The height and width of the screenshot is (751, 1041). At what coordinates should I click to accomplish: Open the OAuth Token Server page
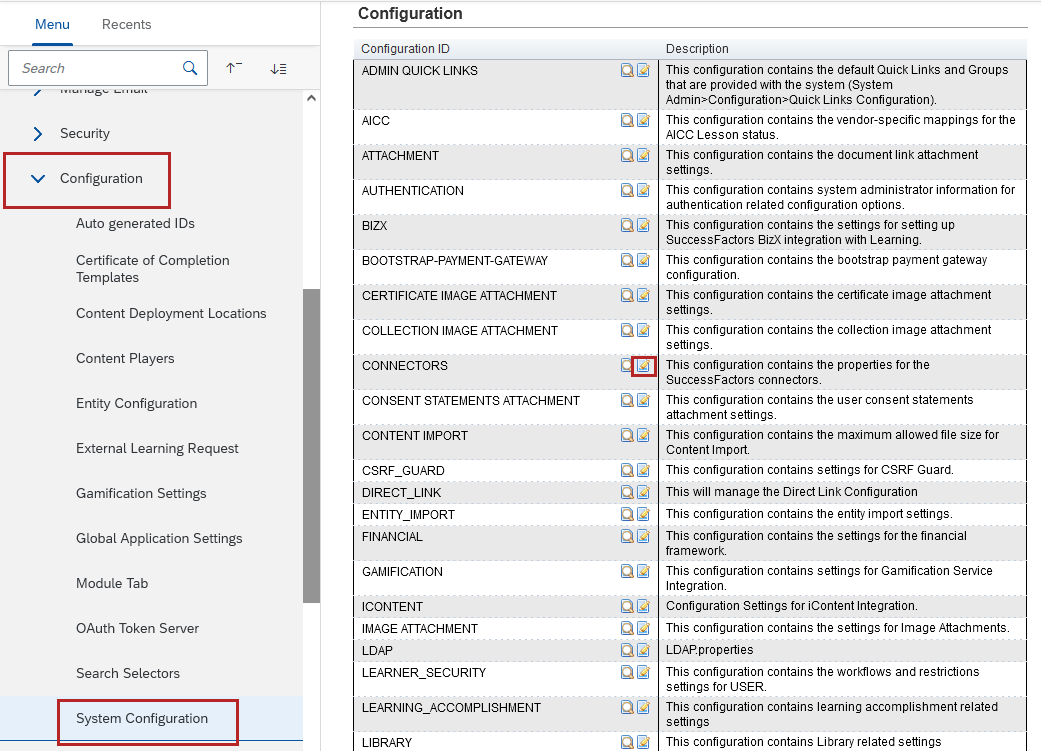coord(137,629)
